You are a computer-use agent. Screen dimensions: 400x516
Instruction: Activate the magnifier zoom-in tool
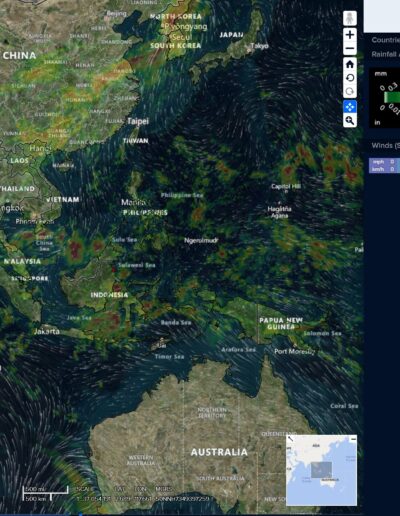pos(350,120)
